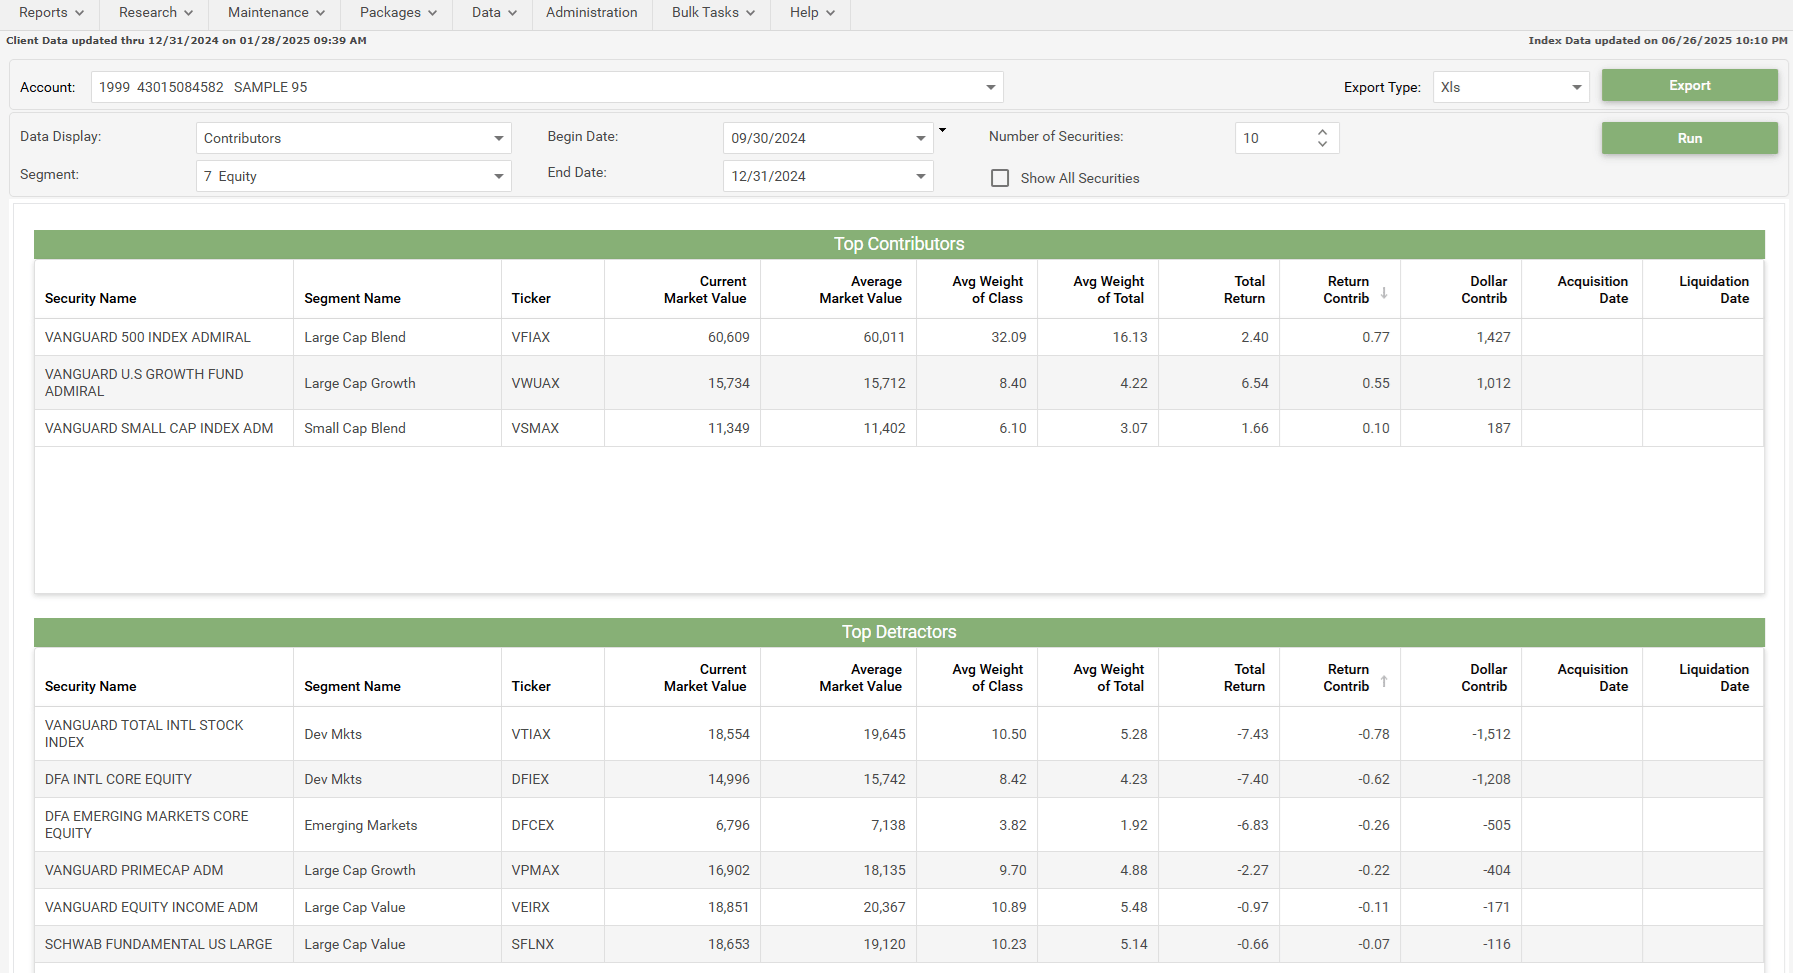Open the Data menu
This screenshot has height=973, width=1793.
tap(494, 13)
